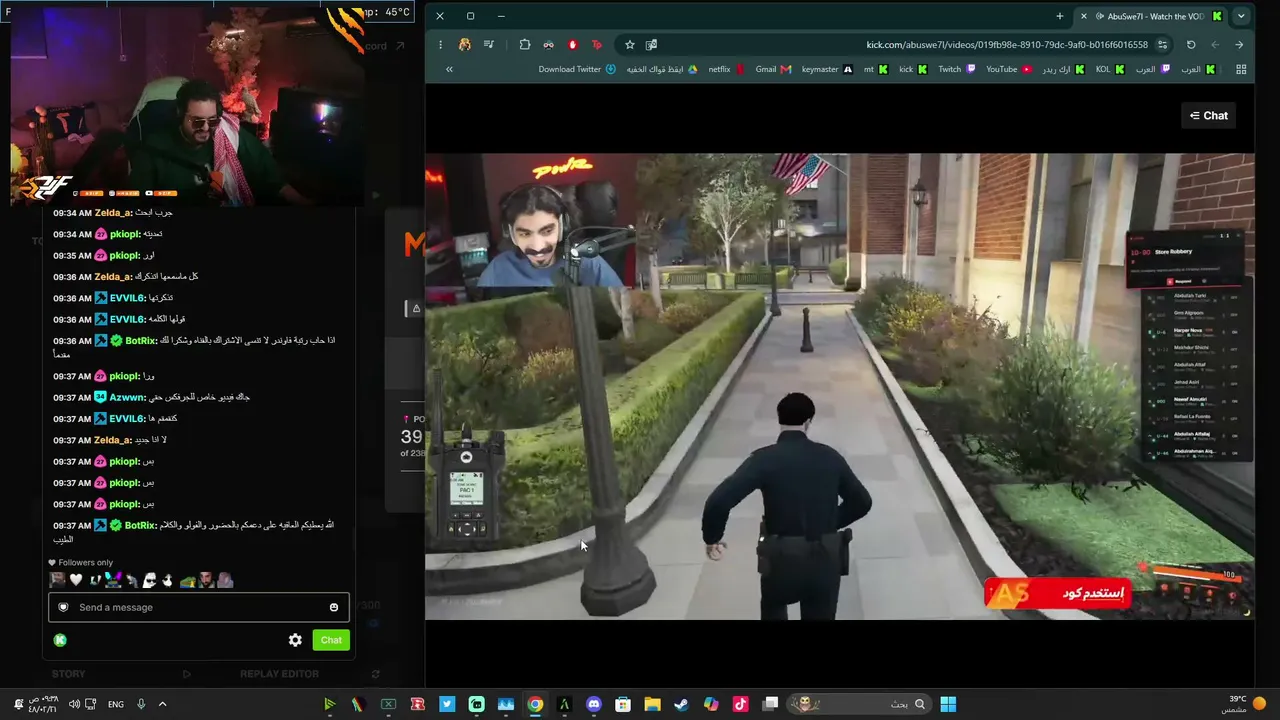This screenshot has width=1280, height=720.
Task: Switch the ENG input language indicator
Action: tap(116, 704)
